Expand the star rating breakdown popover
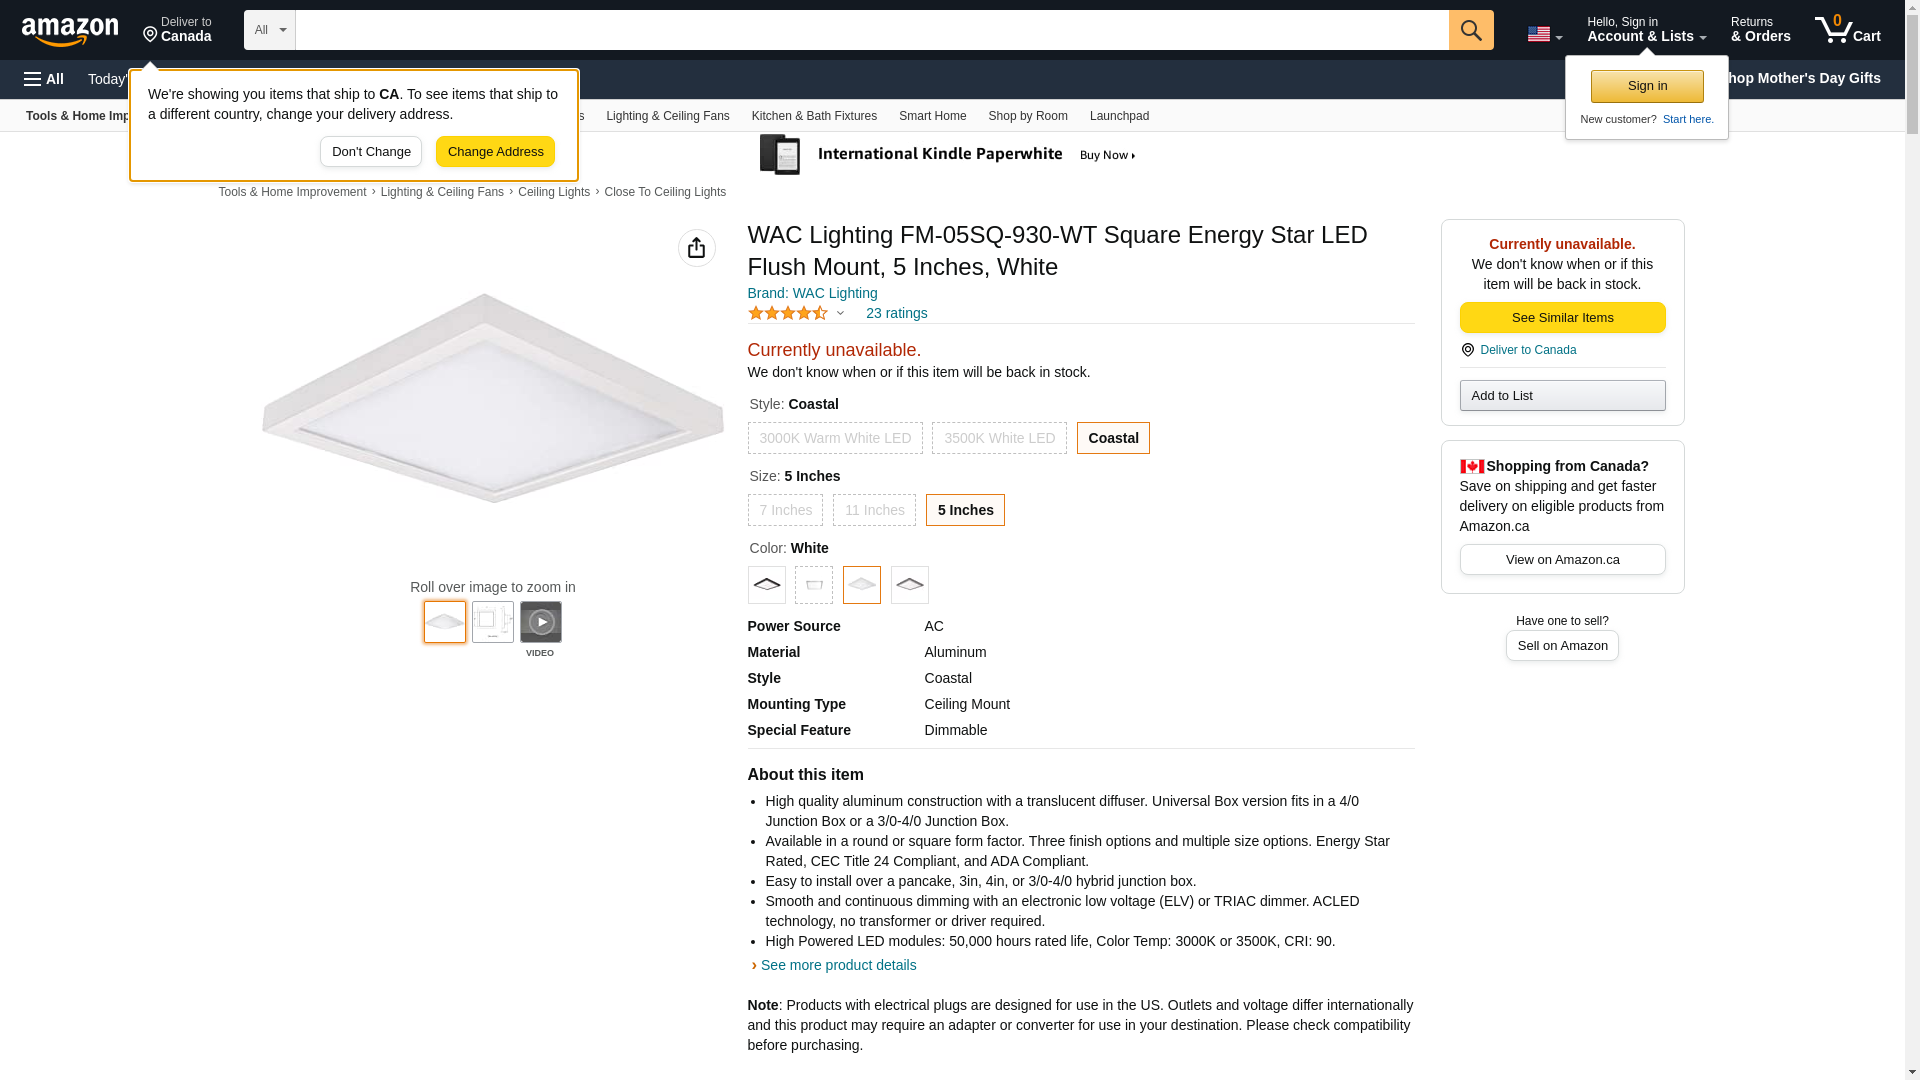Screen dimensions: 1920x1080 tap(840, 313)
